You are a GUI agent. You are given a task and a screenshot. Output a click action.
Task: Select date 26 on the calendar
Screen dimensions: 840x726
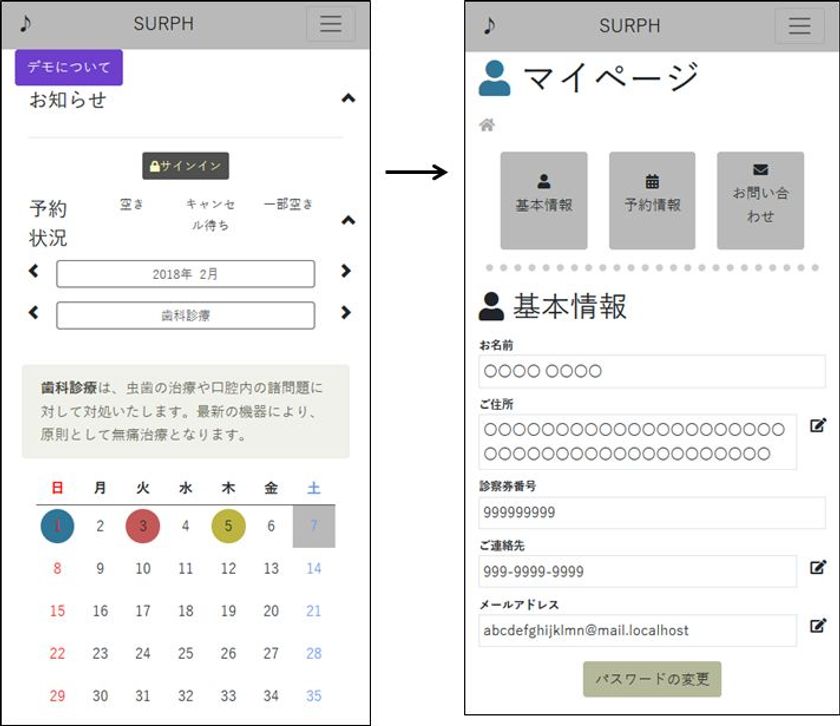tap(228, 653)
